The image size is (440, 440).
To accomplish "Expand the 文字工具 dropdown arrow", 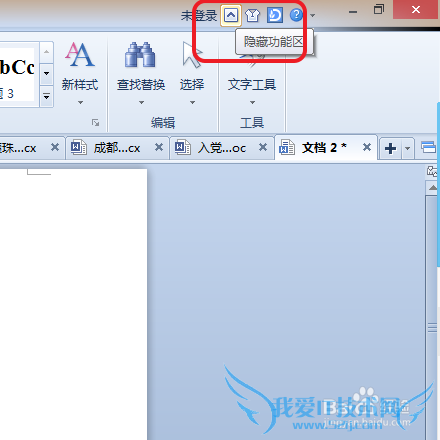I will click(252, 103).
